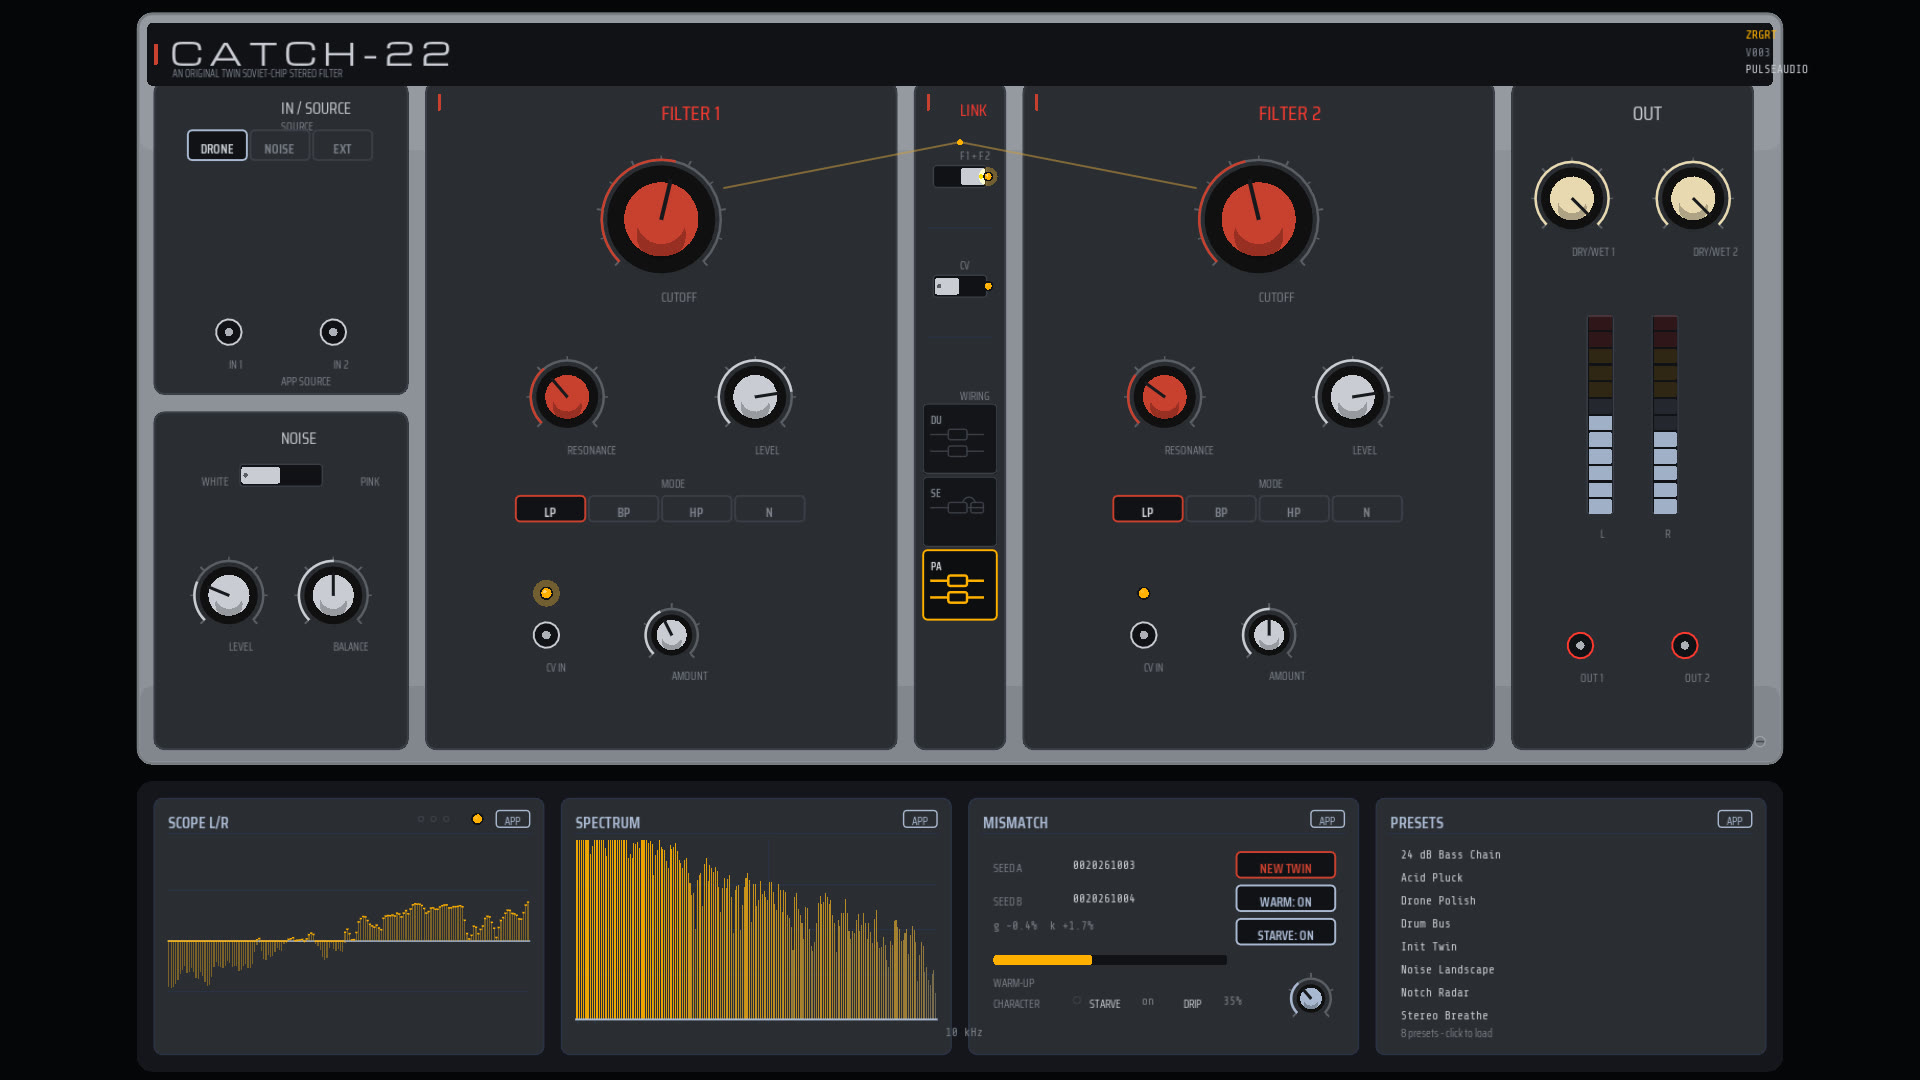The width and height of the screenshot is (1920, 1080).
Task: Click the DRY/WET 1 knob
Action: [1572, 197]
